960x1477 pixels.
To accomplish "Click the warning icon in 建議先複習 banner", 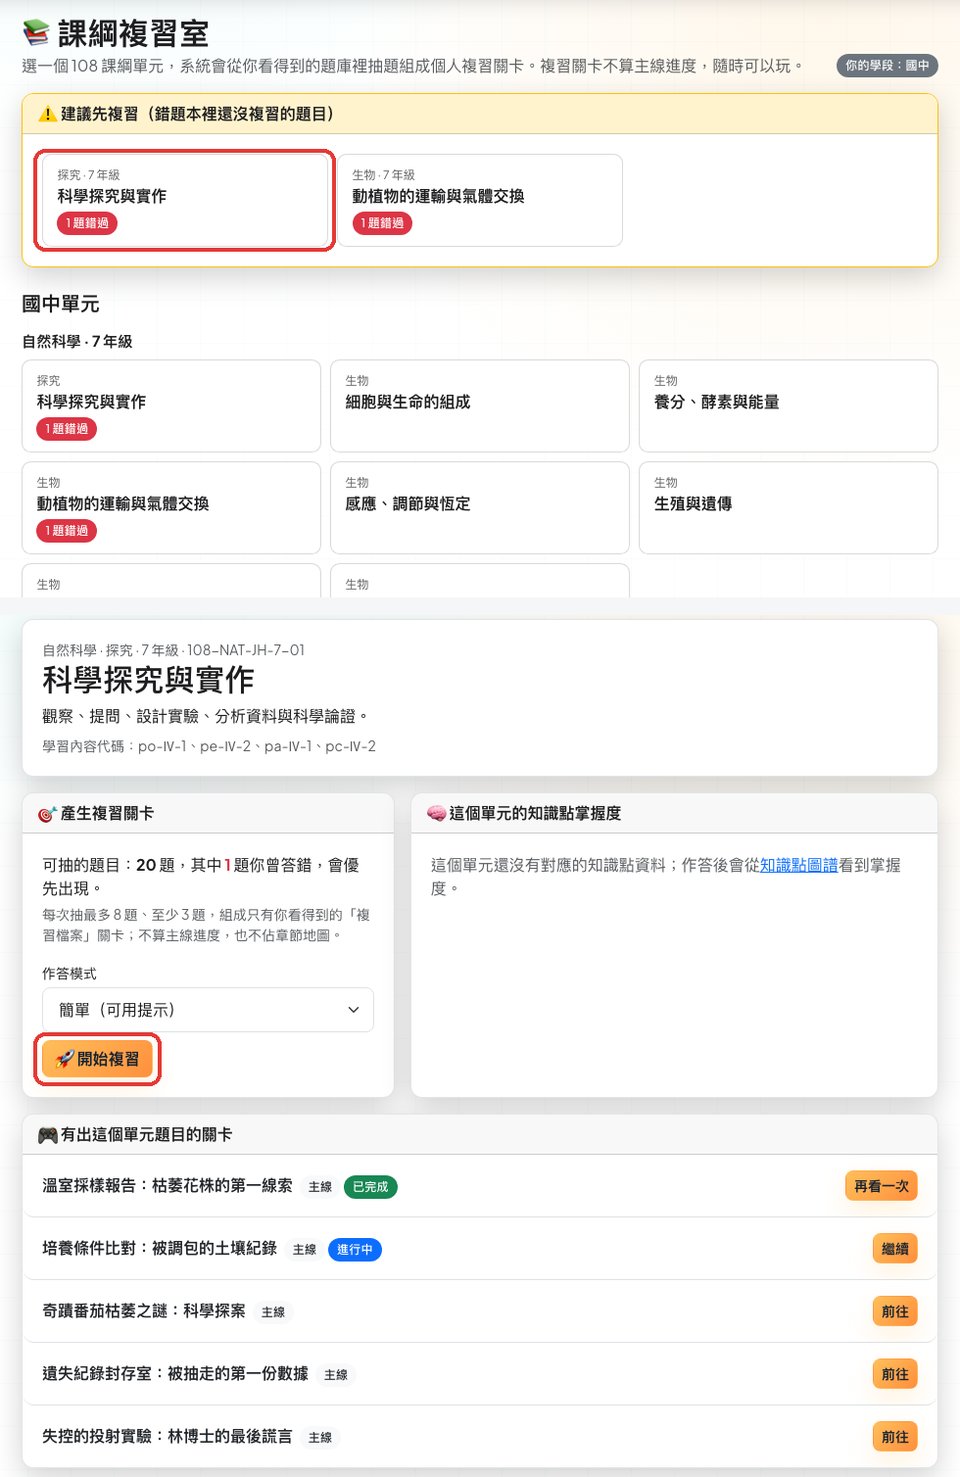I will pyautogui.click(x=47, y=114).
